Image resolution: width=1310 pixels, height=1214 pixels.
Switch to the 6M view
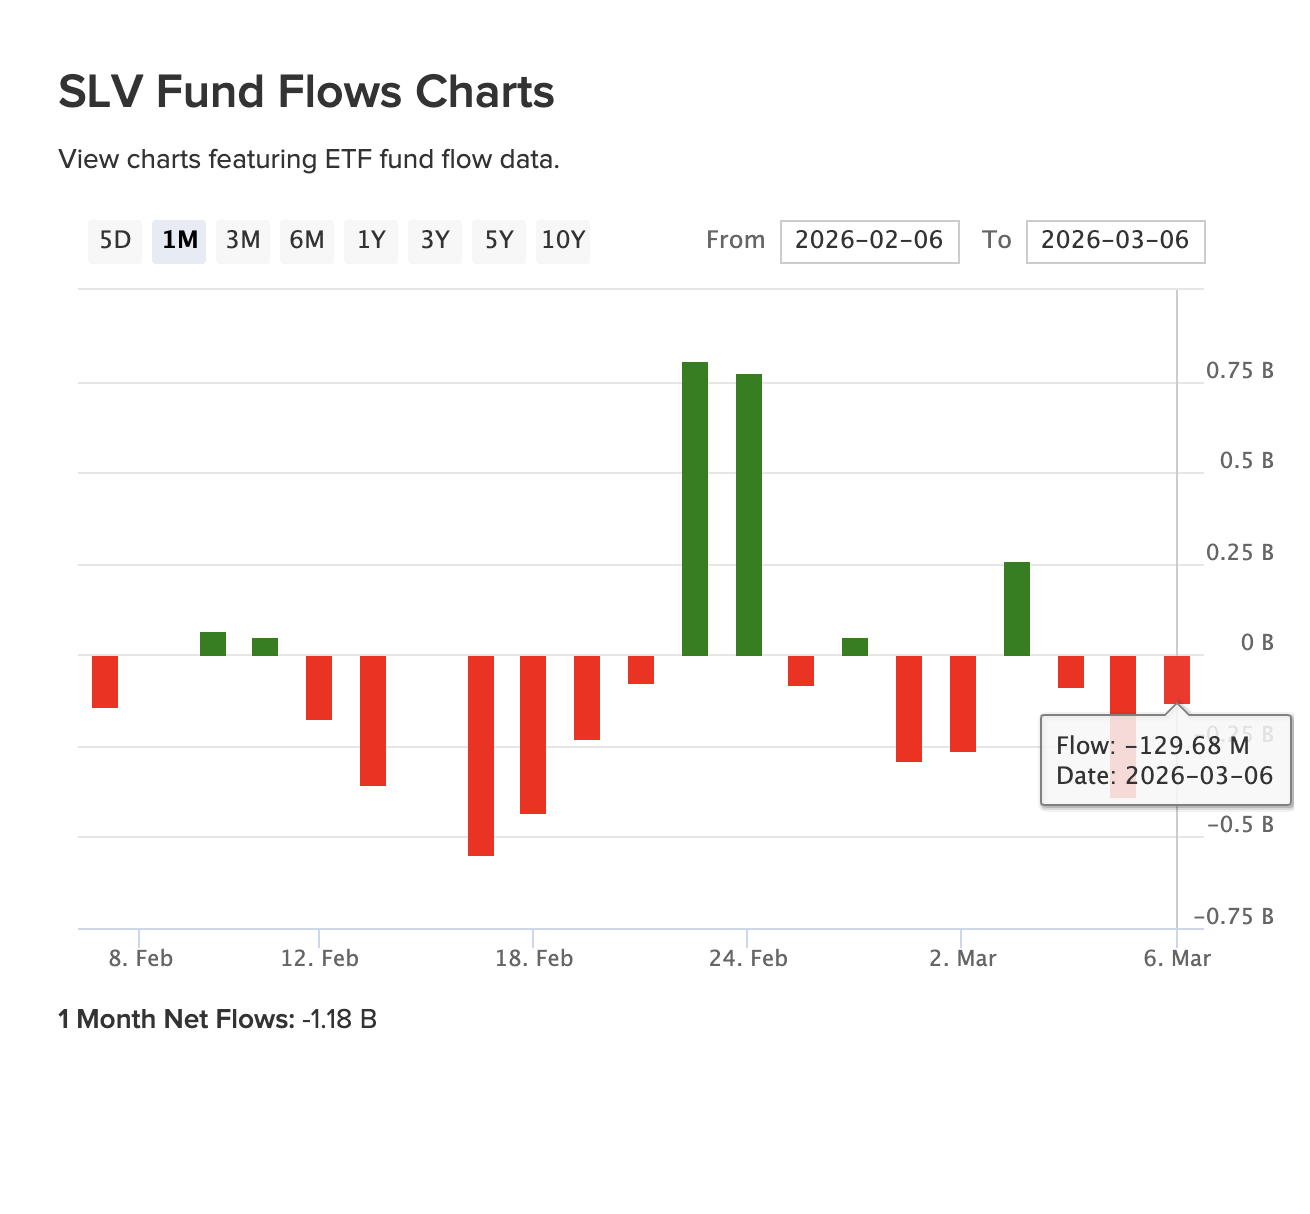pyautogui.click(x=307, y=240)
